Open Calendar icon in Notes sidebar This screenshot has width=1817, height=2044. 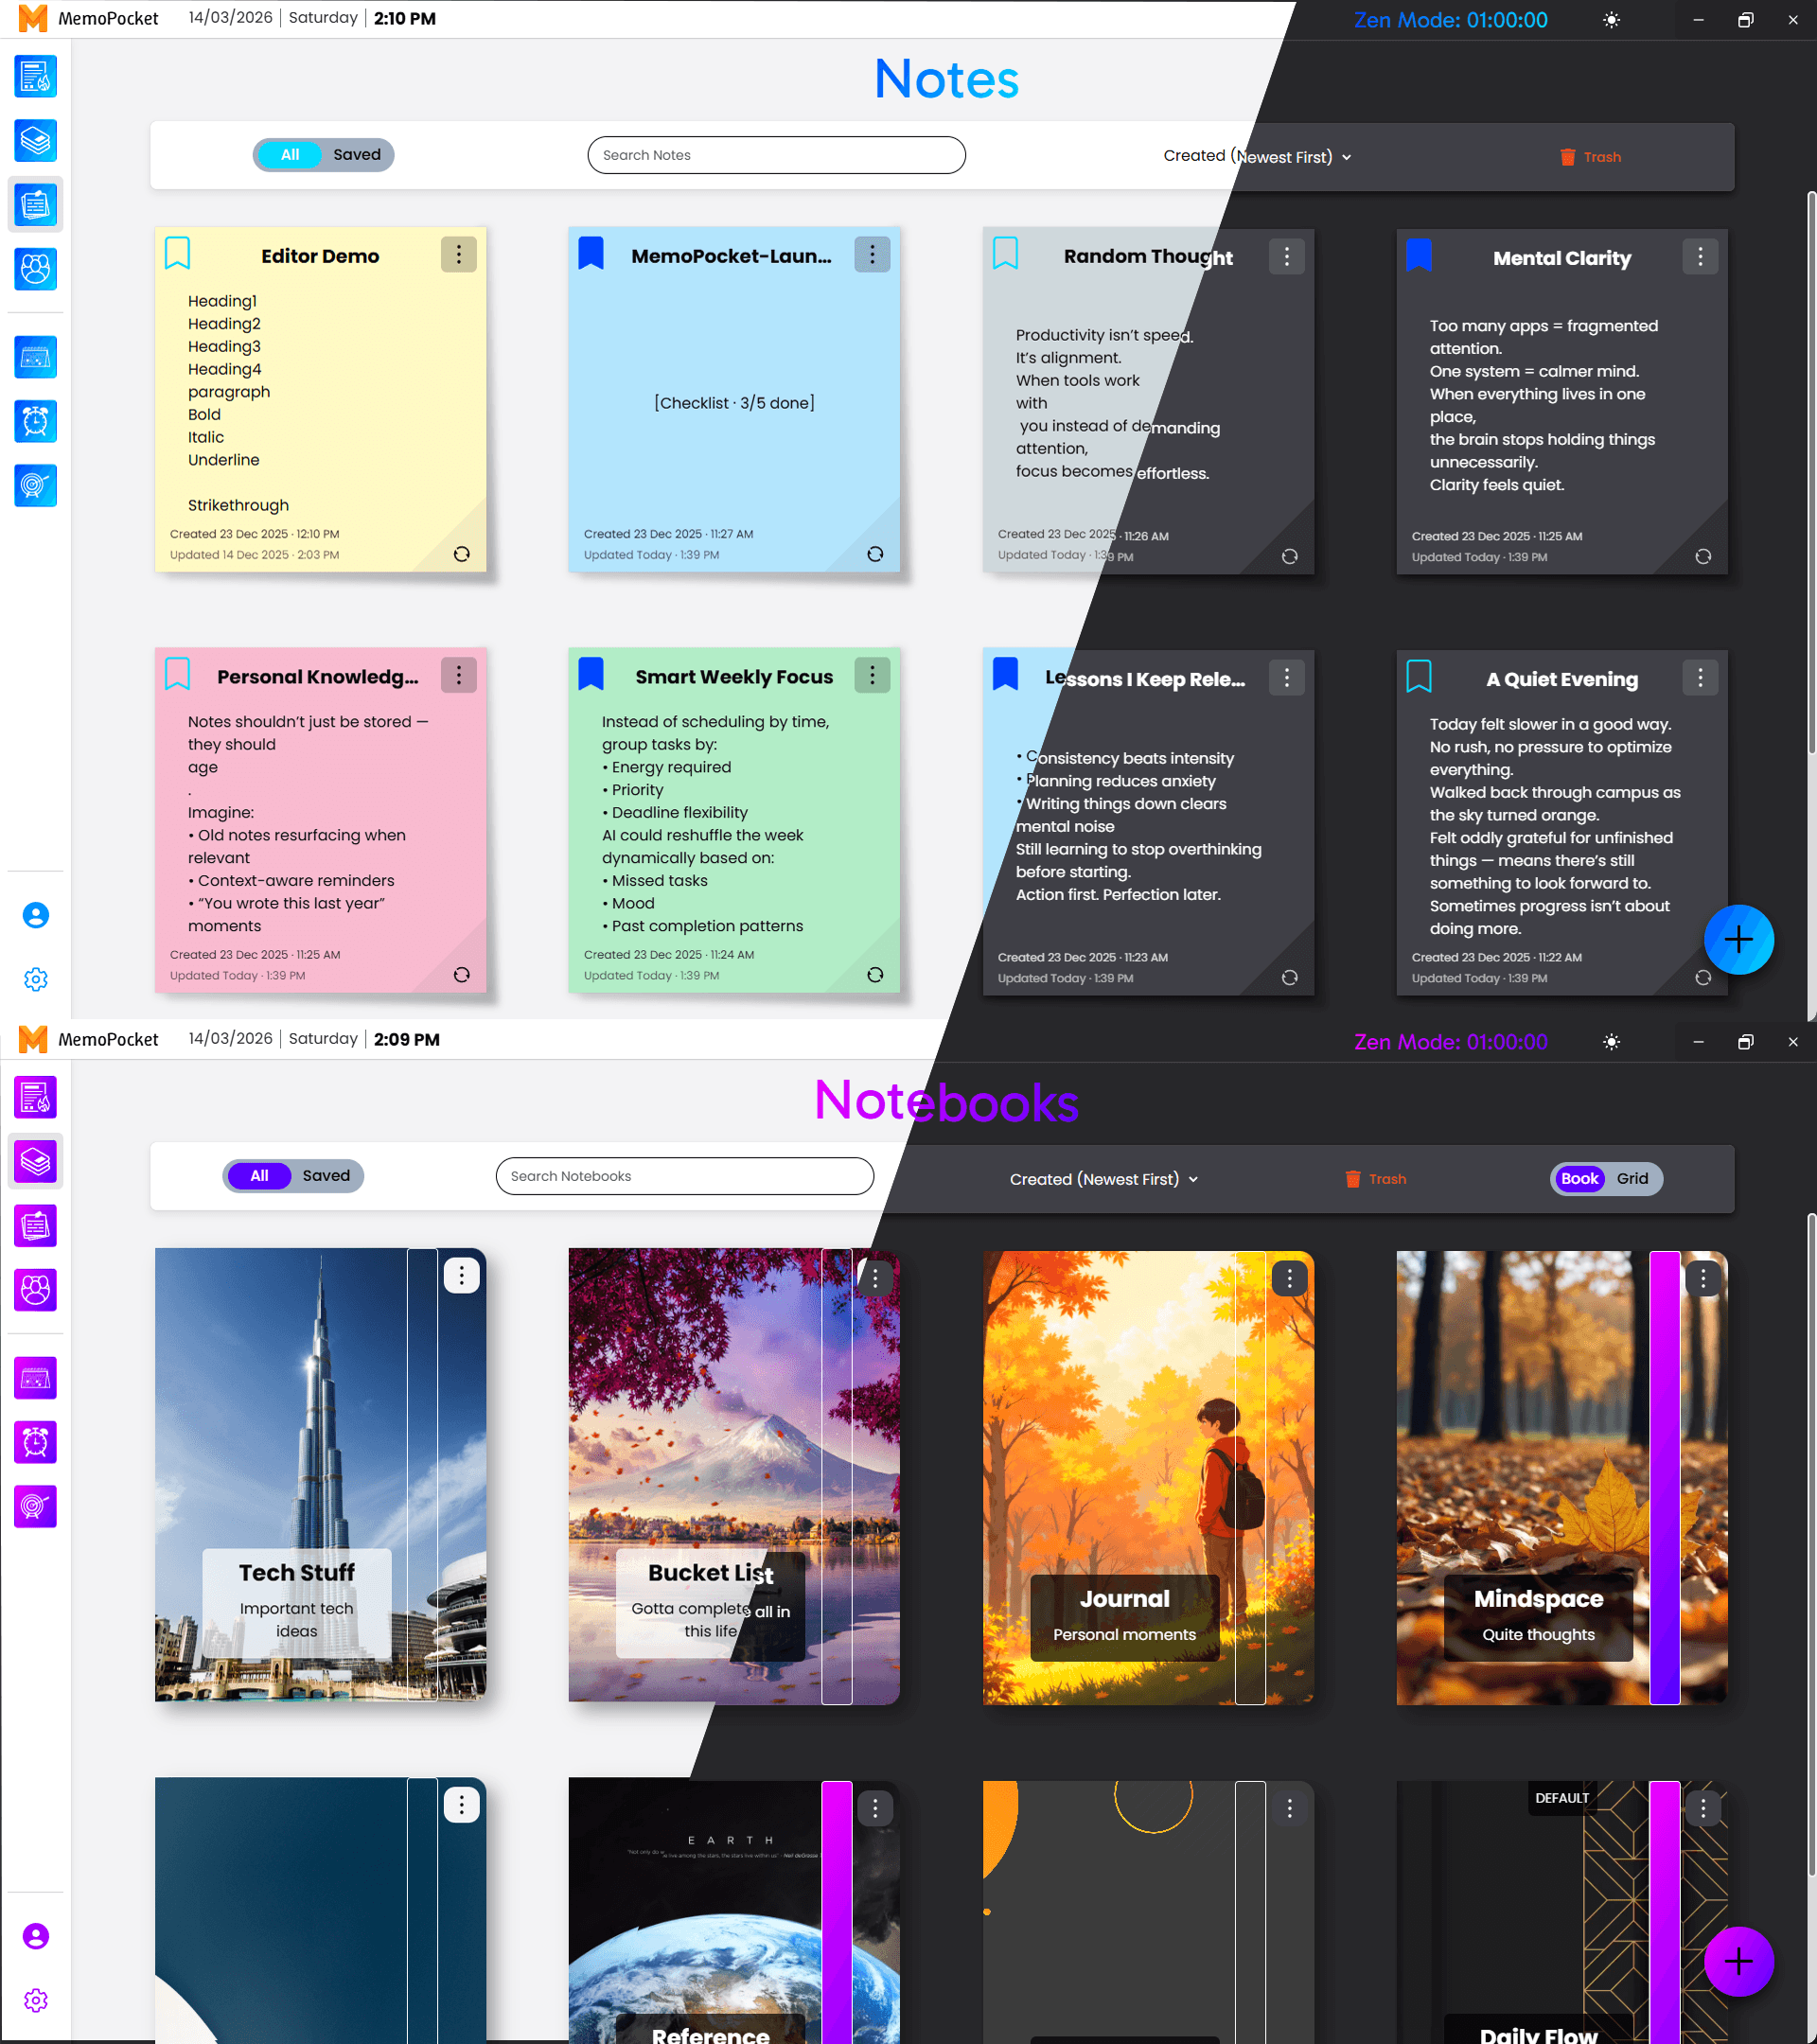coord(36,357)
